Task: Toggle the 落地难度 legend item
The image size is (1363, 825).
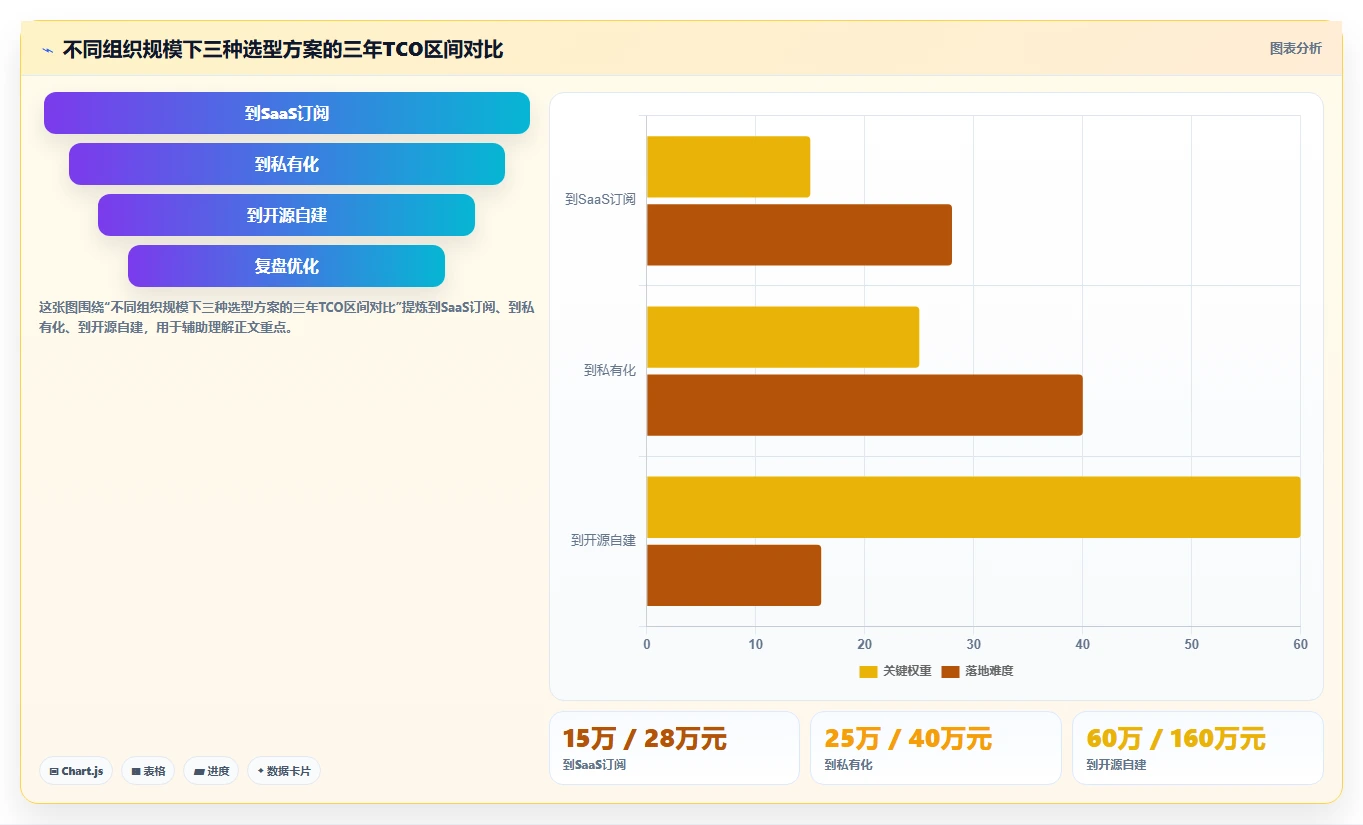Action: click(977, 671)
